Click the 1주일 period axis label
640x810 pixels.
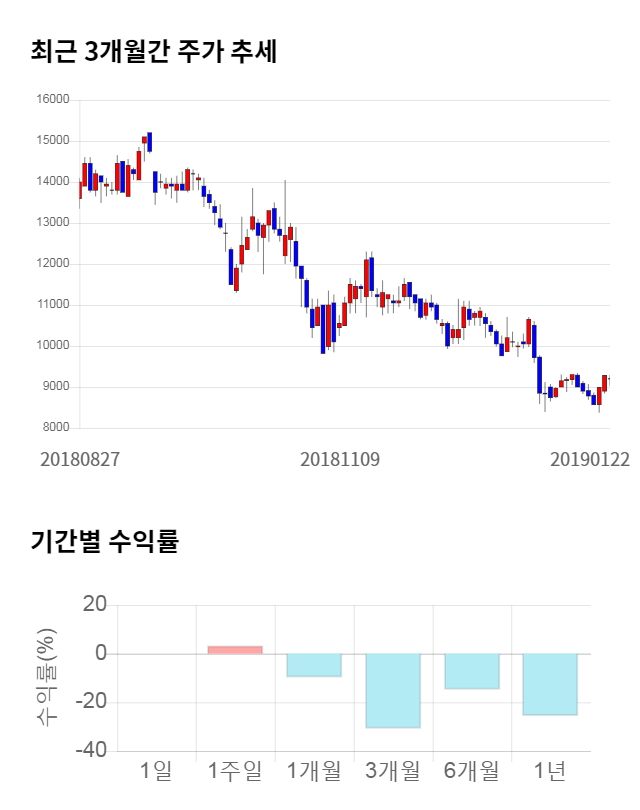(x=235, y=770)
